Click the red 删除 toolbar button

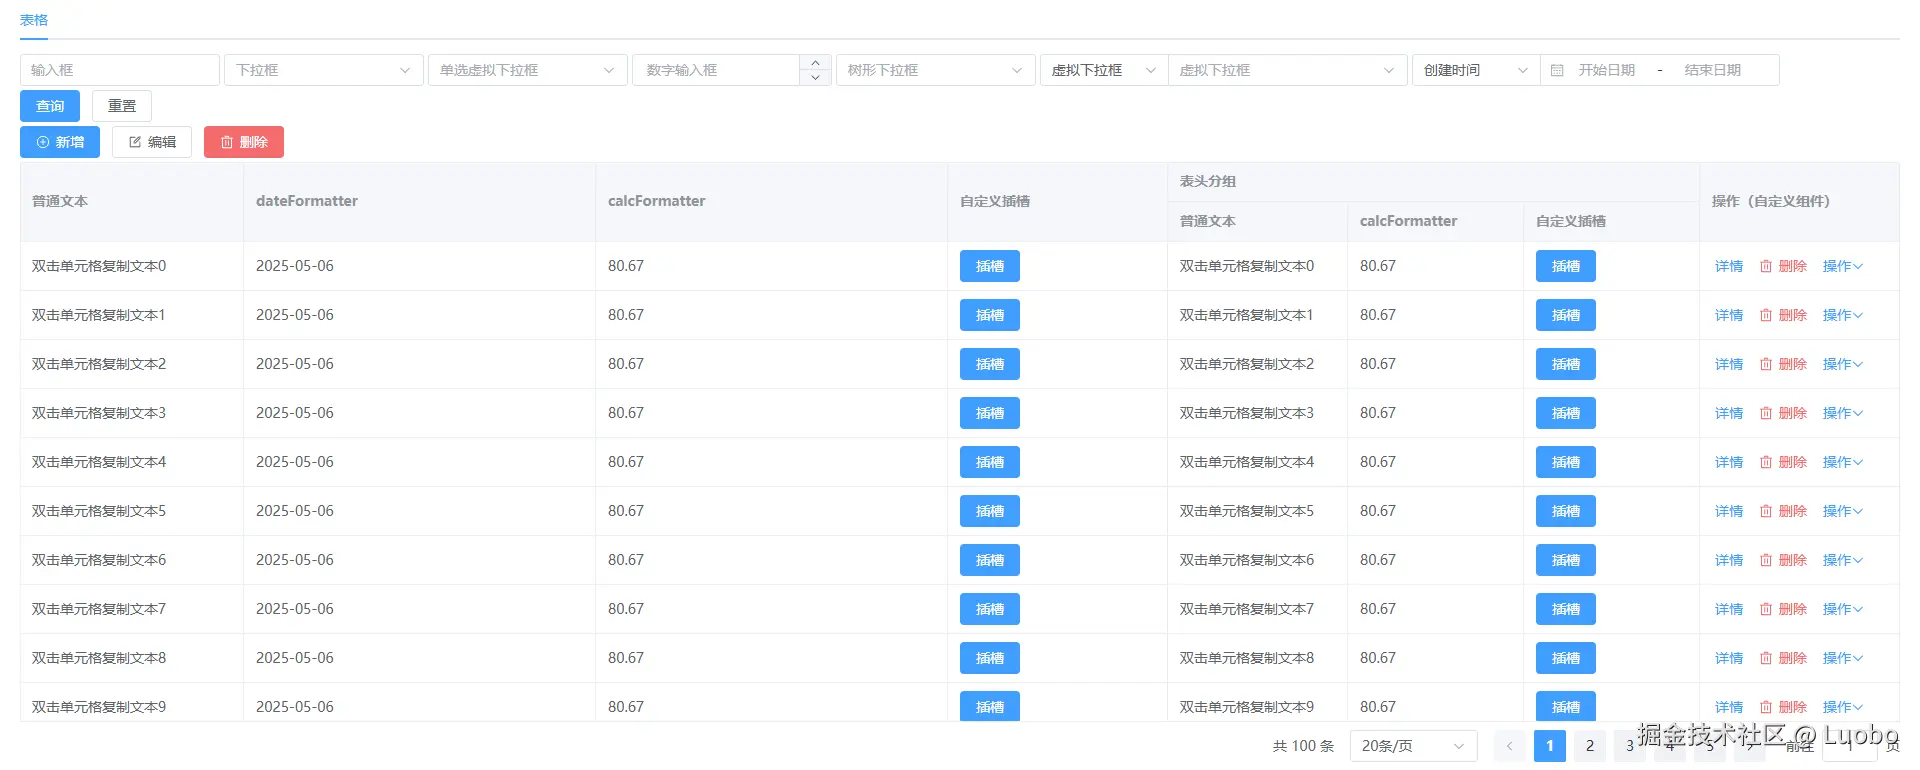[244, 142]
